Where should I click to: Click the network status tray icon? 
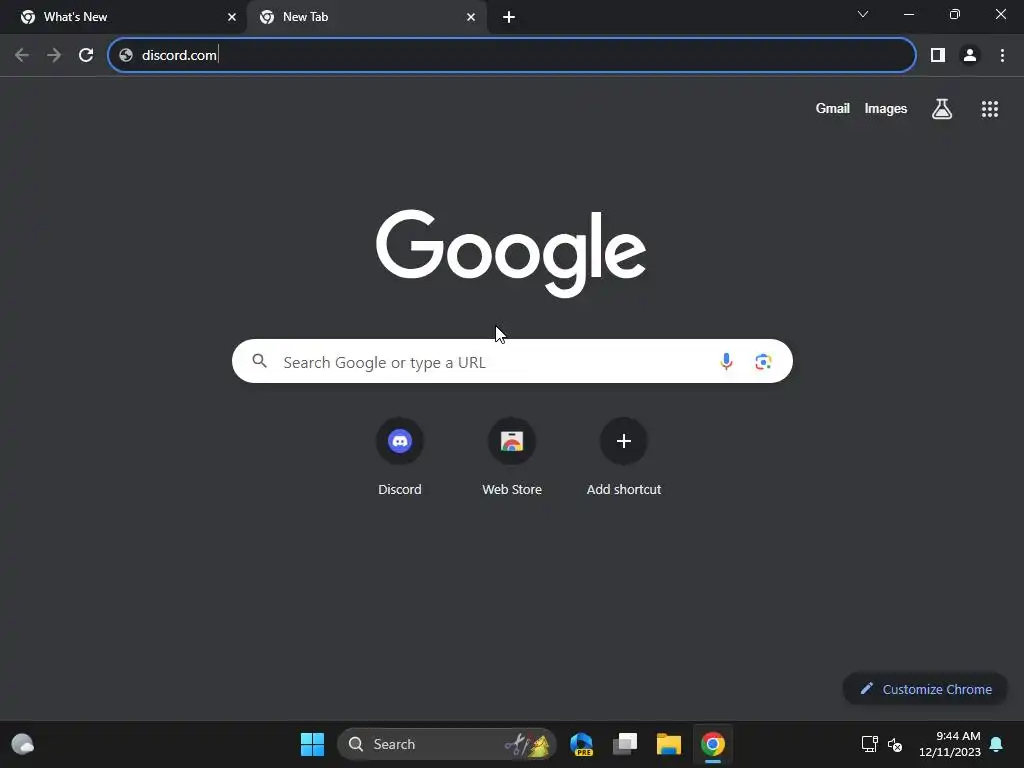870,744
